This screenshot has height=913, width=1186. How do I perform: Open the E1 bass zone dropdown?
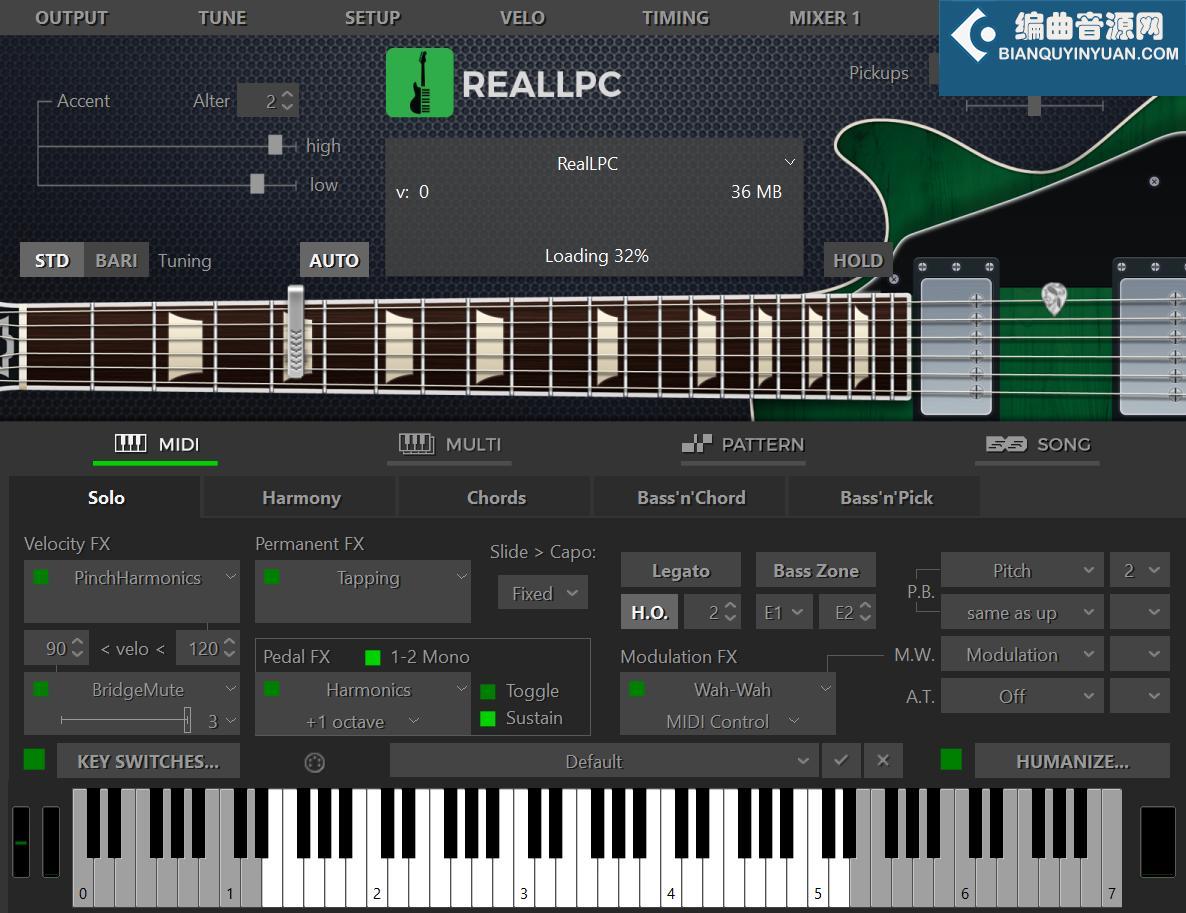point(784,612)
